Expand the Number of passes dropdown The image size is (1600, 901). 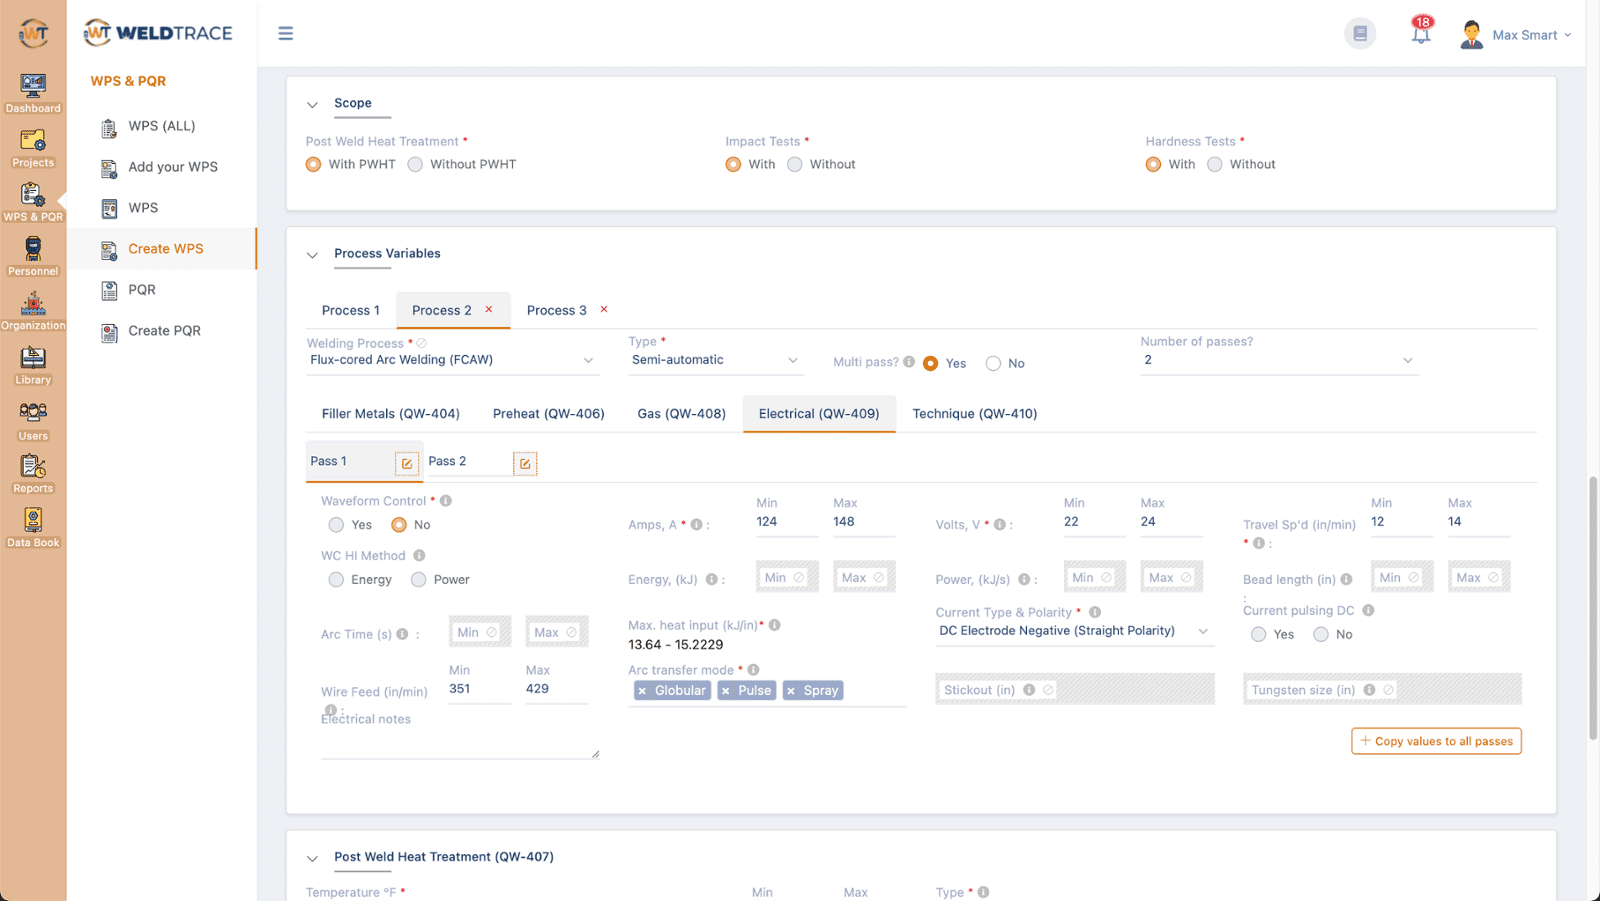coord(1278,360)
